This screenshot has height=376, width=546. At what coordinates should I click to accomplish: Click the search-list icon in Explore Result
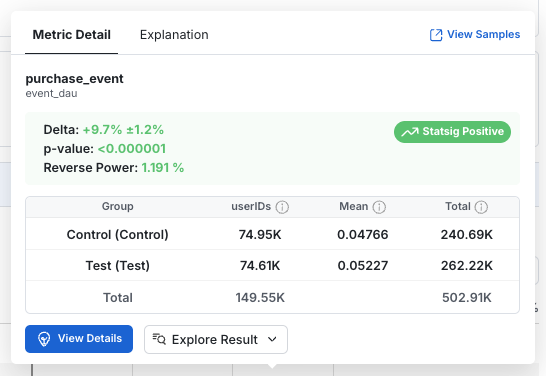click(159, 339)
